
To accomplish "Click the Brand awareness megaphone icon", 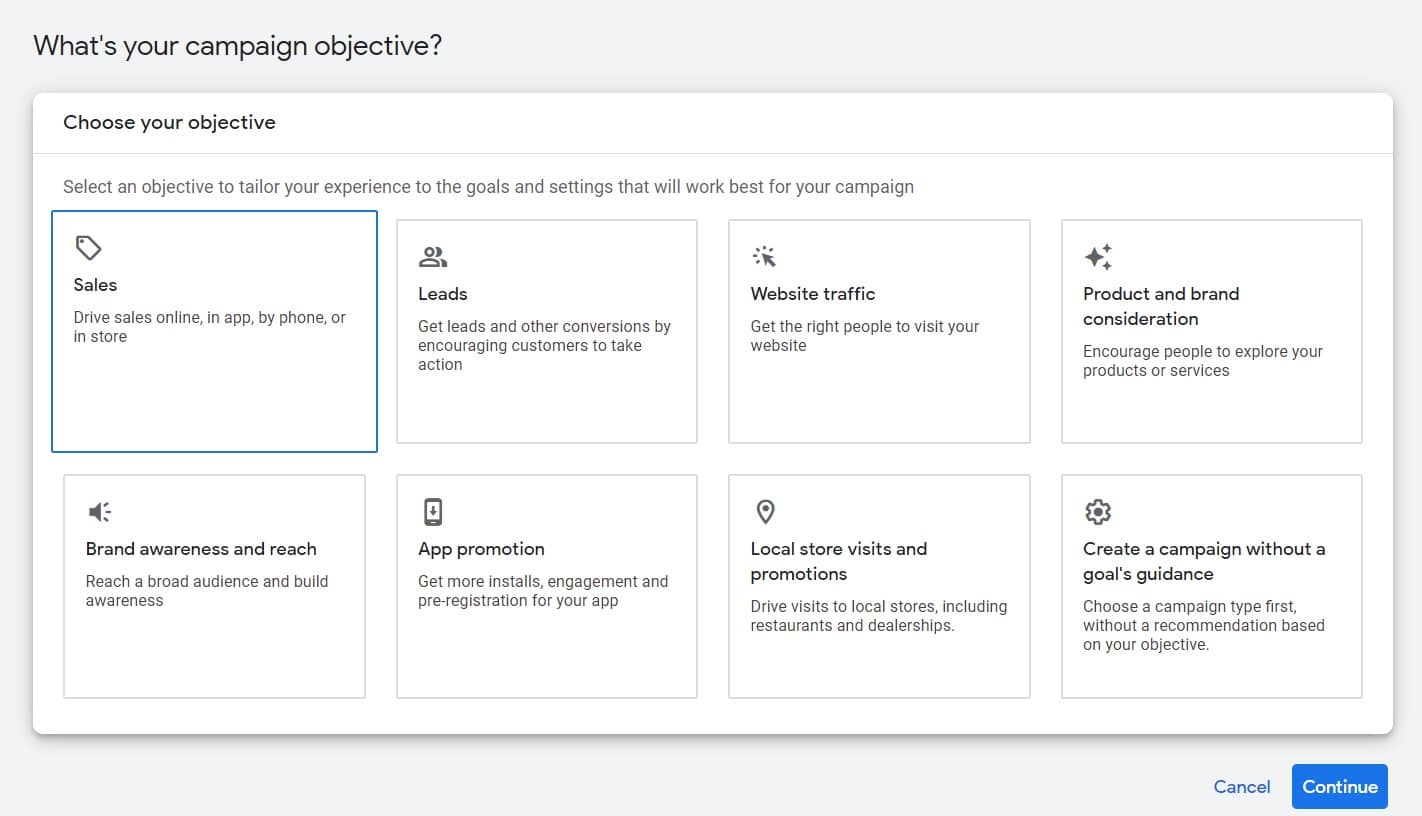I will tap(99, 512).
